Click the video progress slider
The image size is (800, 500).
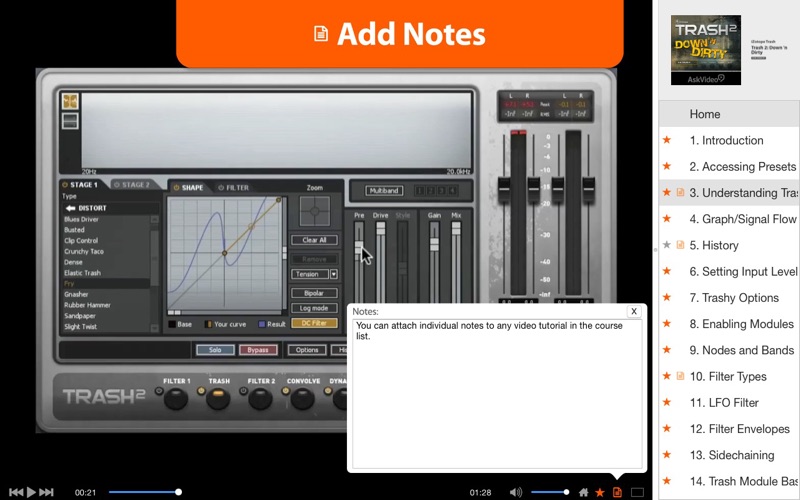144,492
